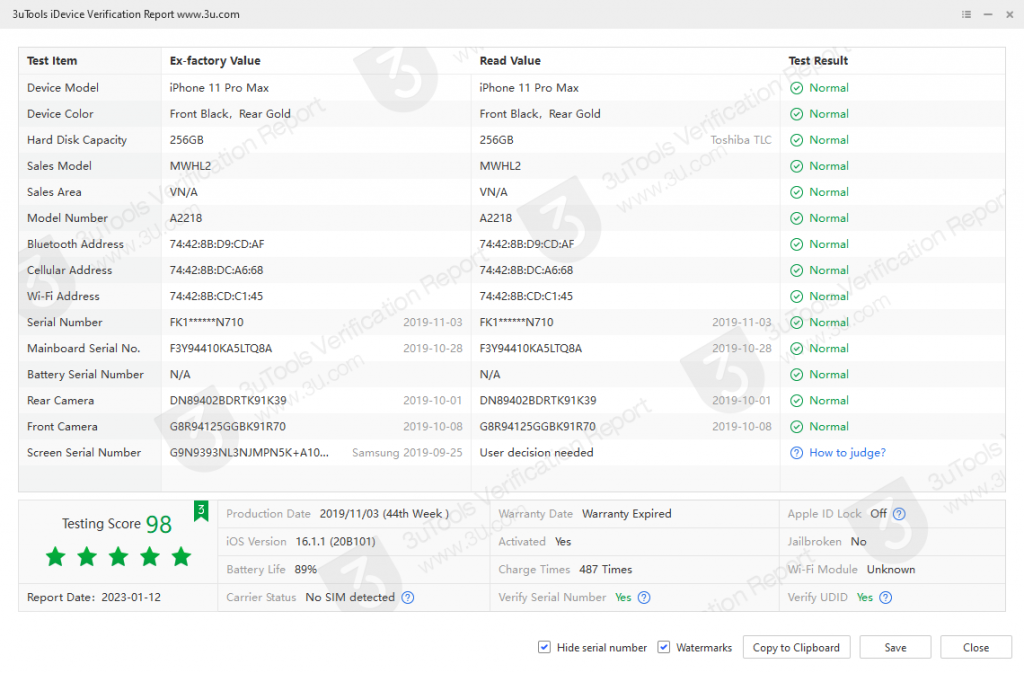Click the Samsung 2019-09-25 screen date
1024x673 pixels.
pos(407,452)
